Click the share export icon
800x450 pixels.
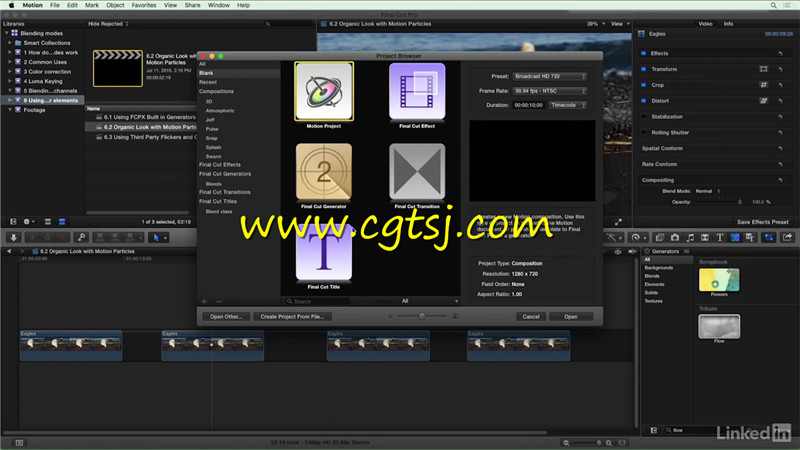click(787, 238)
